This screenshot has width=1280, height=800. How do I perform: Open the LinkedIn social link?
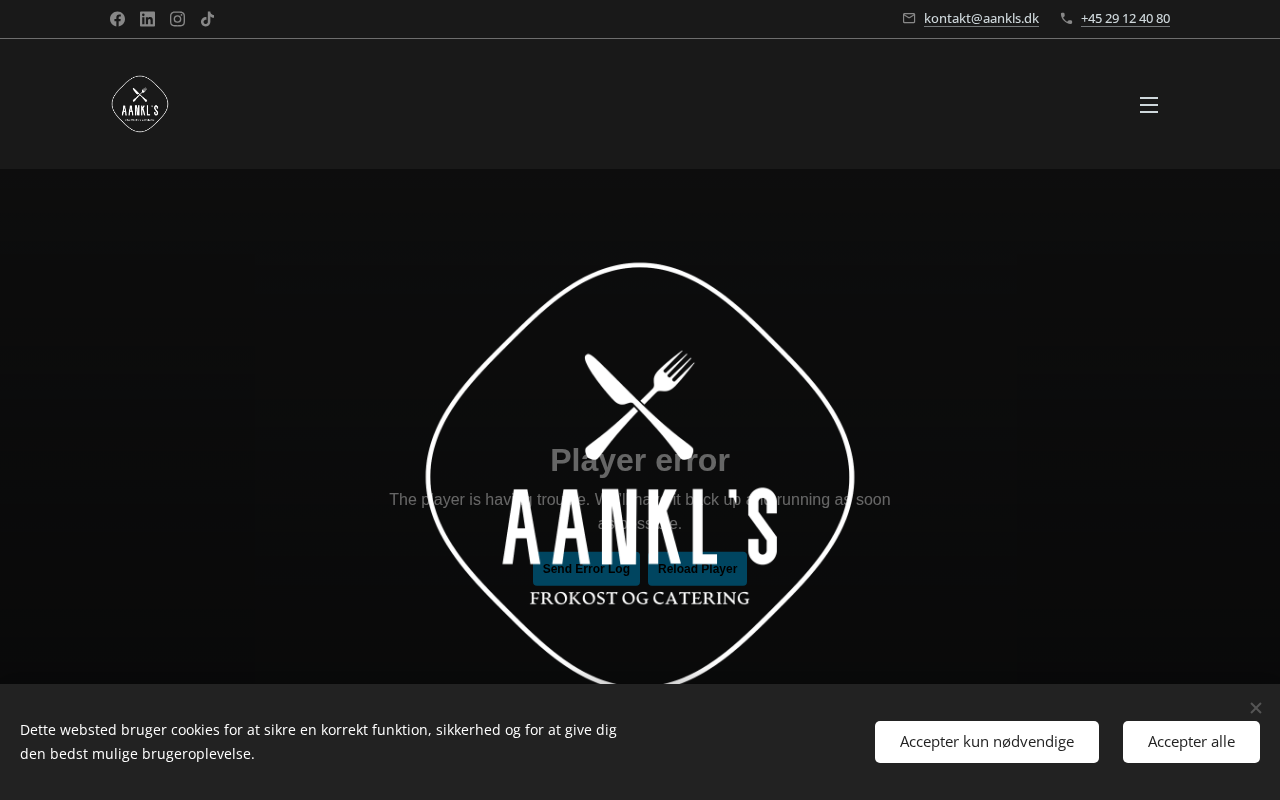tap(147, 19)
